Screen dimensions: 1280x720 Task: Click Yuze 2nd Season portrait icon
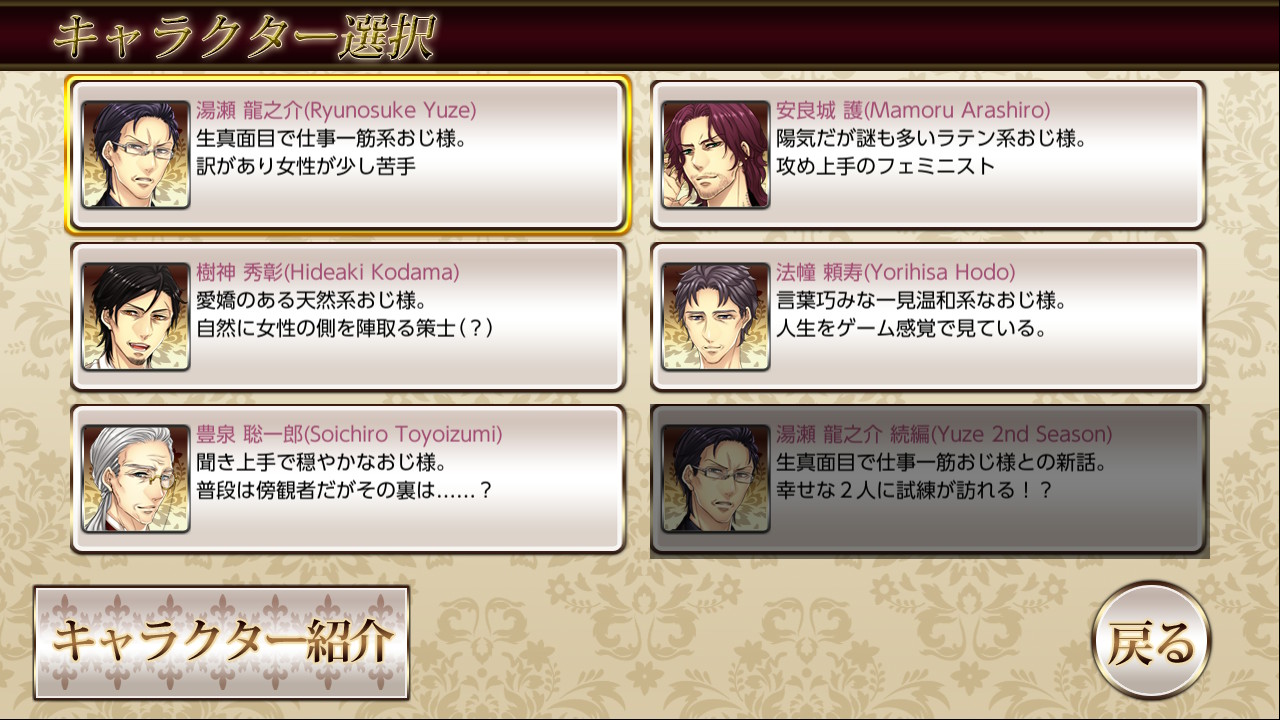[x=716, y=479]
